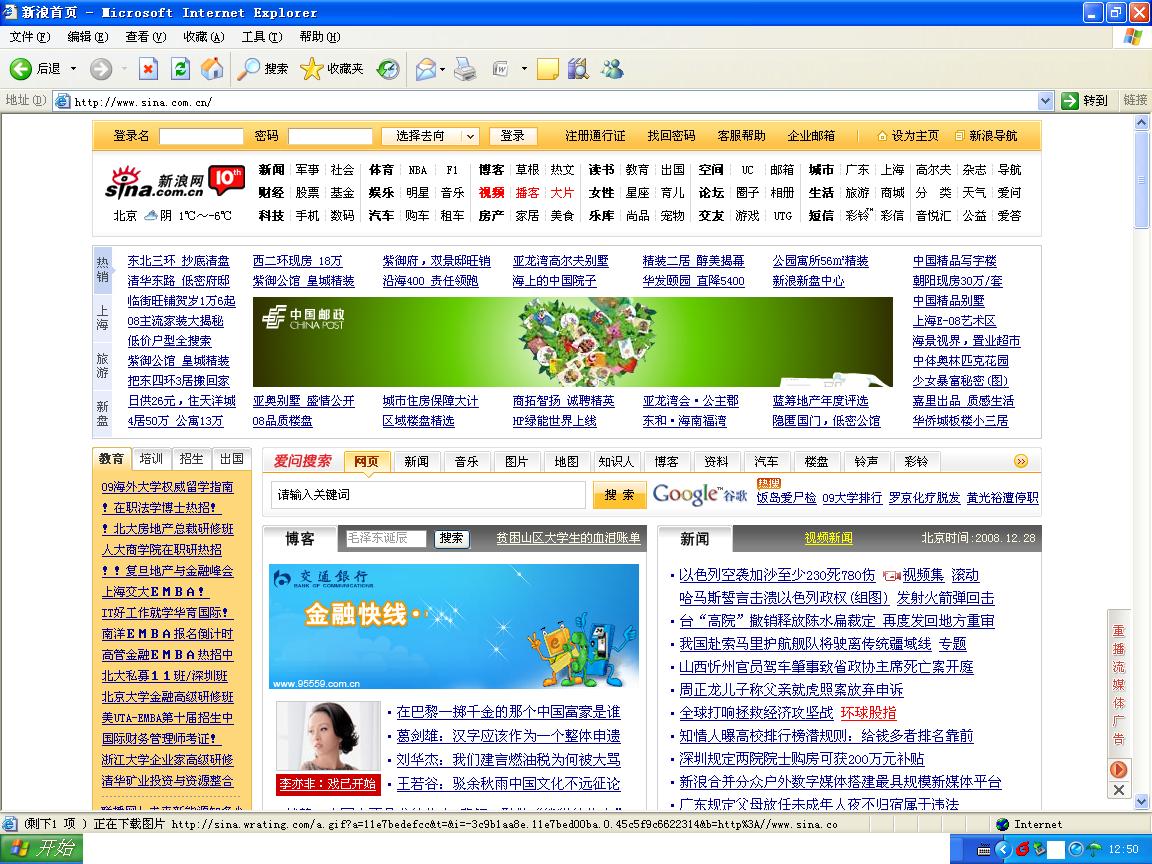Image resolution: width=1152 pixels, height=864 pixels.
Task: Open the 注册通行证 link
Action: (595, 136)
